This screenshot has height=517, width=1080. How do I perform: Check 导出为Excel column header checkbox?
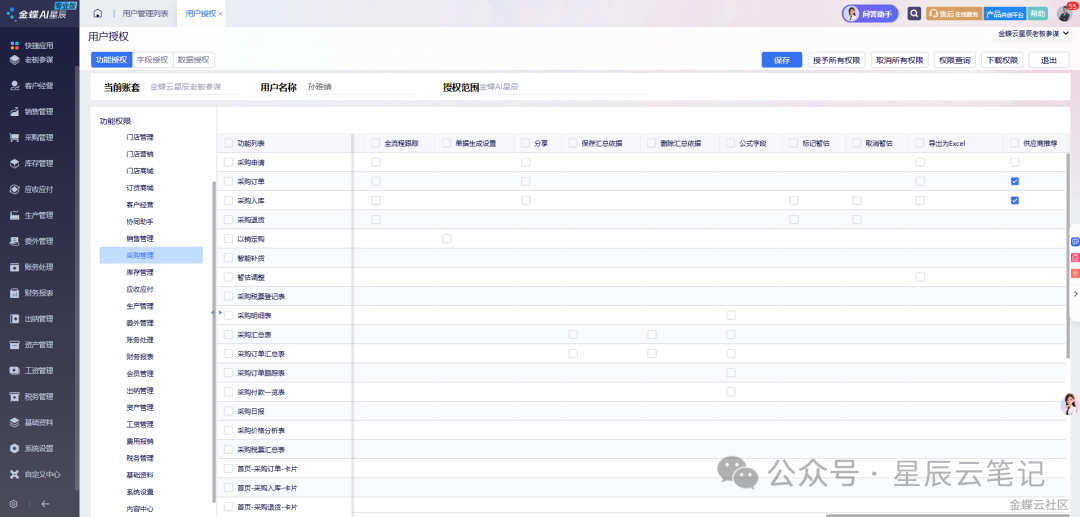point(920,143)
